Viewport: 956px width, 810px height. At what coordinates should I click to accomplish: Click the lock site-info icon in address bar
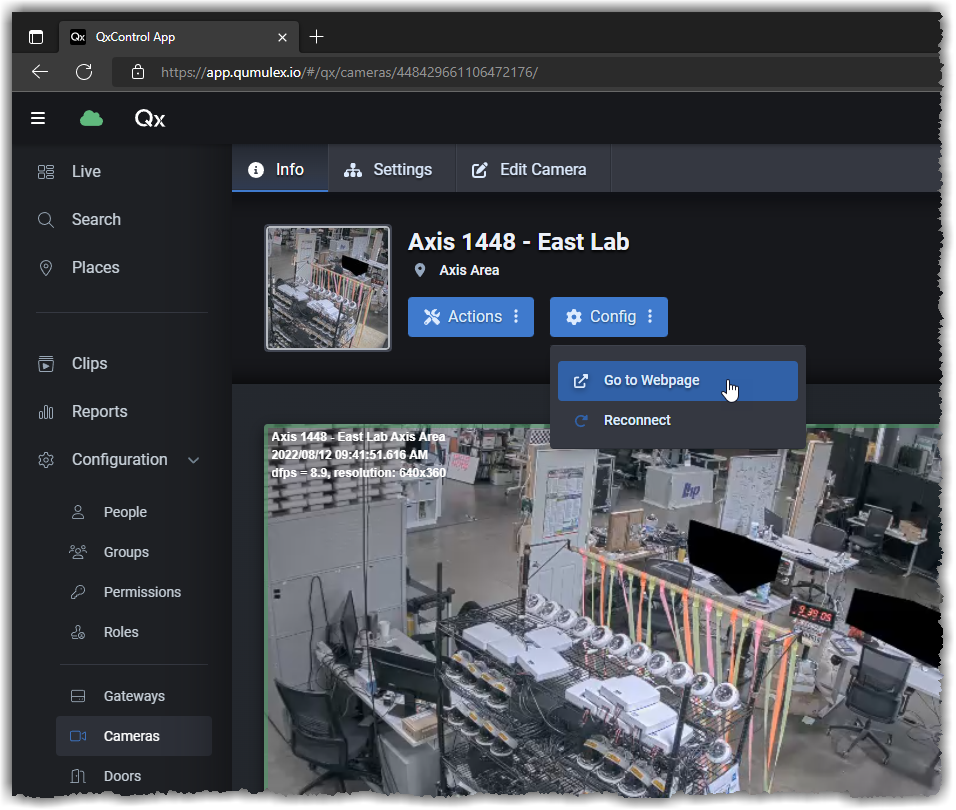[x=138, y=72]
